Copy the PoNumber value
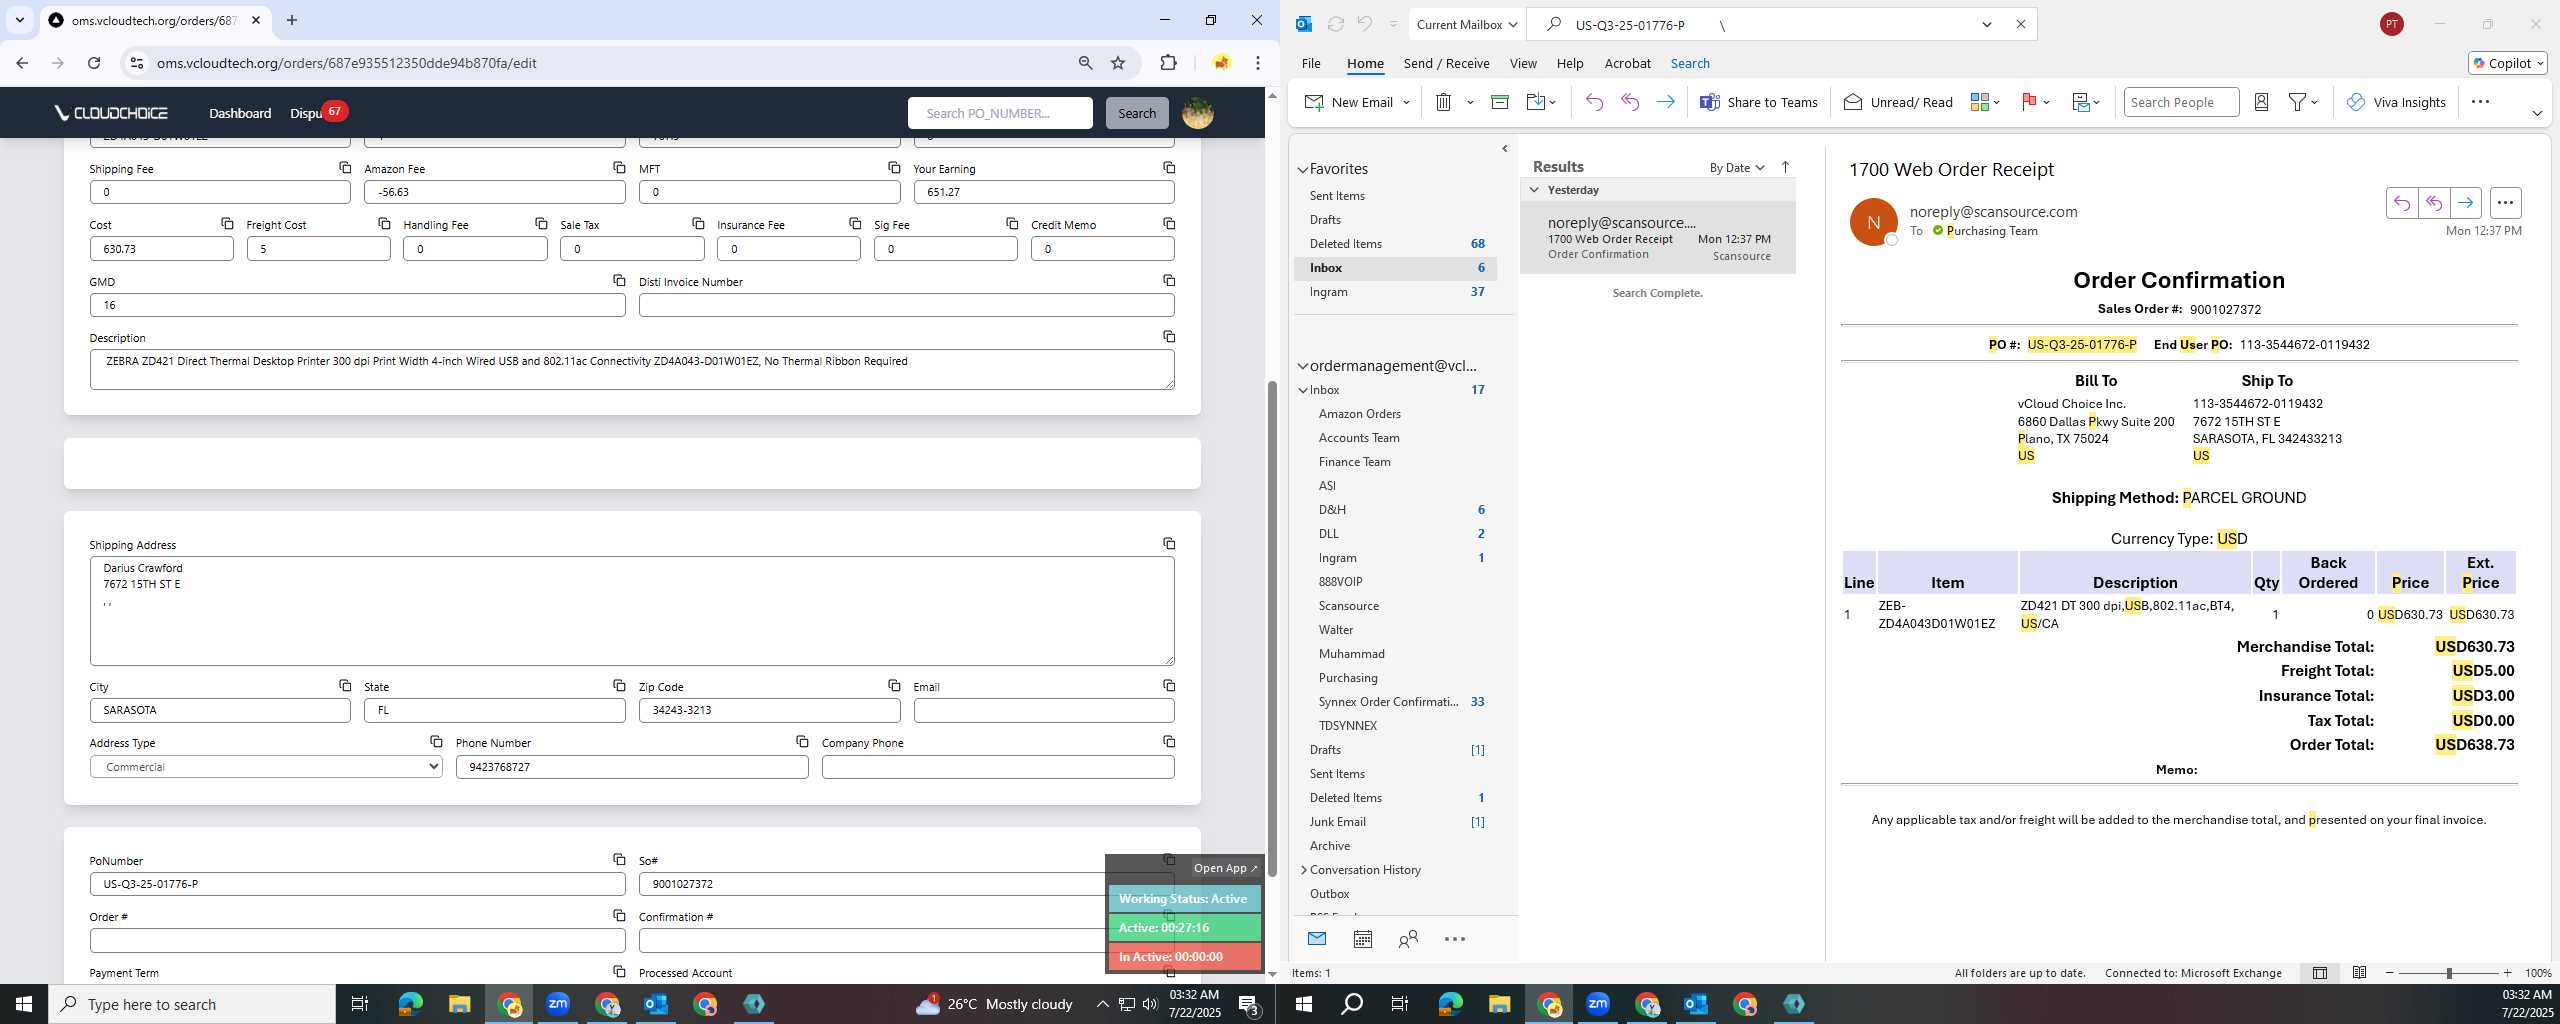This screenshot has height=1024, width=2560. click(619, 859)
